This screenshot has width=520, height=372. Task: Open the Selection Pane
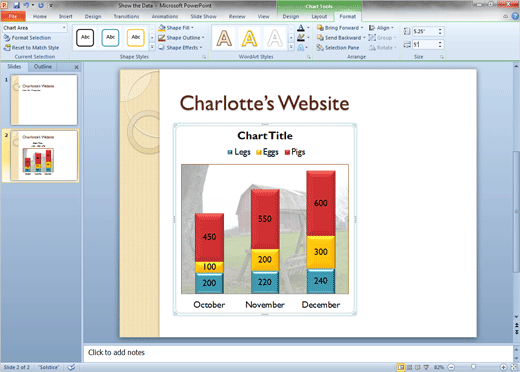(x=338, y=48)
